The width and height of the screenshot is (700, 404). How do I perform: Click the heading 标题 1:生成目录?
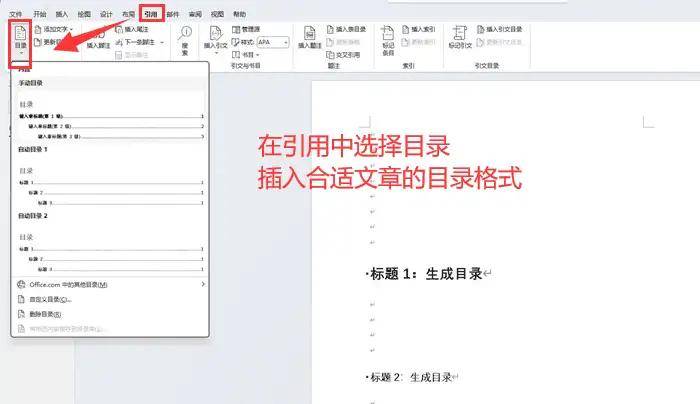429,274
